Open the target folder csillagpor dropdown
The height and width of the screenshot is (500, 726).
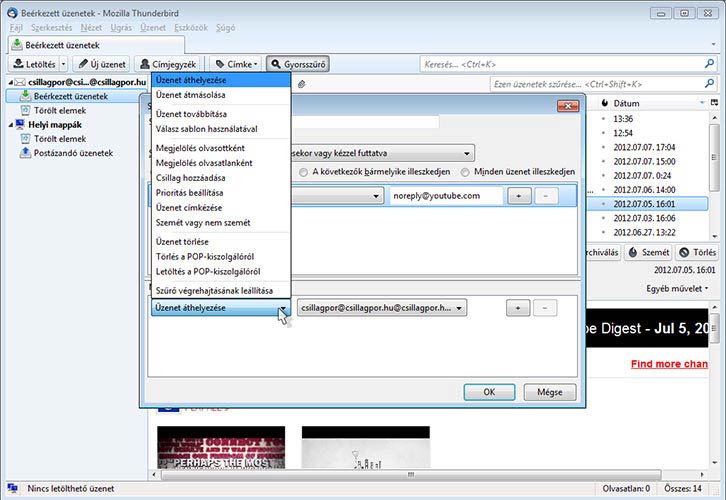click(381, 309)
